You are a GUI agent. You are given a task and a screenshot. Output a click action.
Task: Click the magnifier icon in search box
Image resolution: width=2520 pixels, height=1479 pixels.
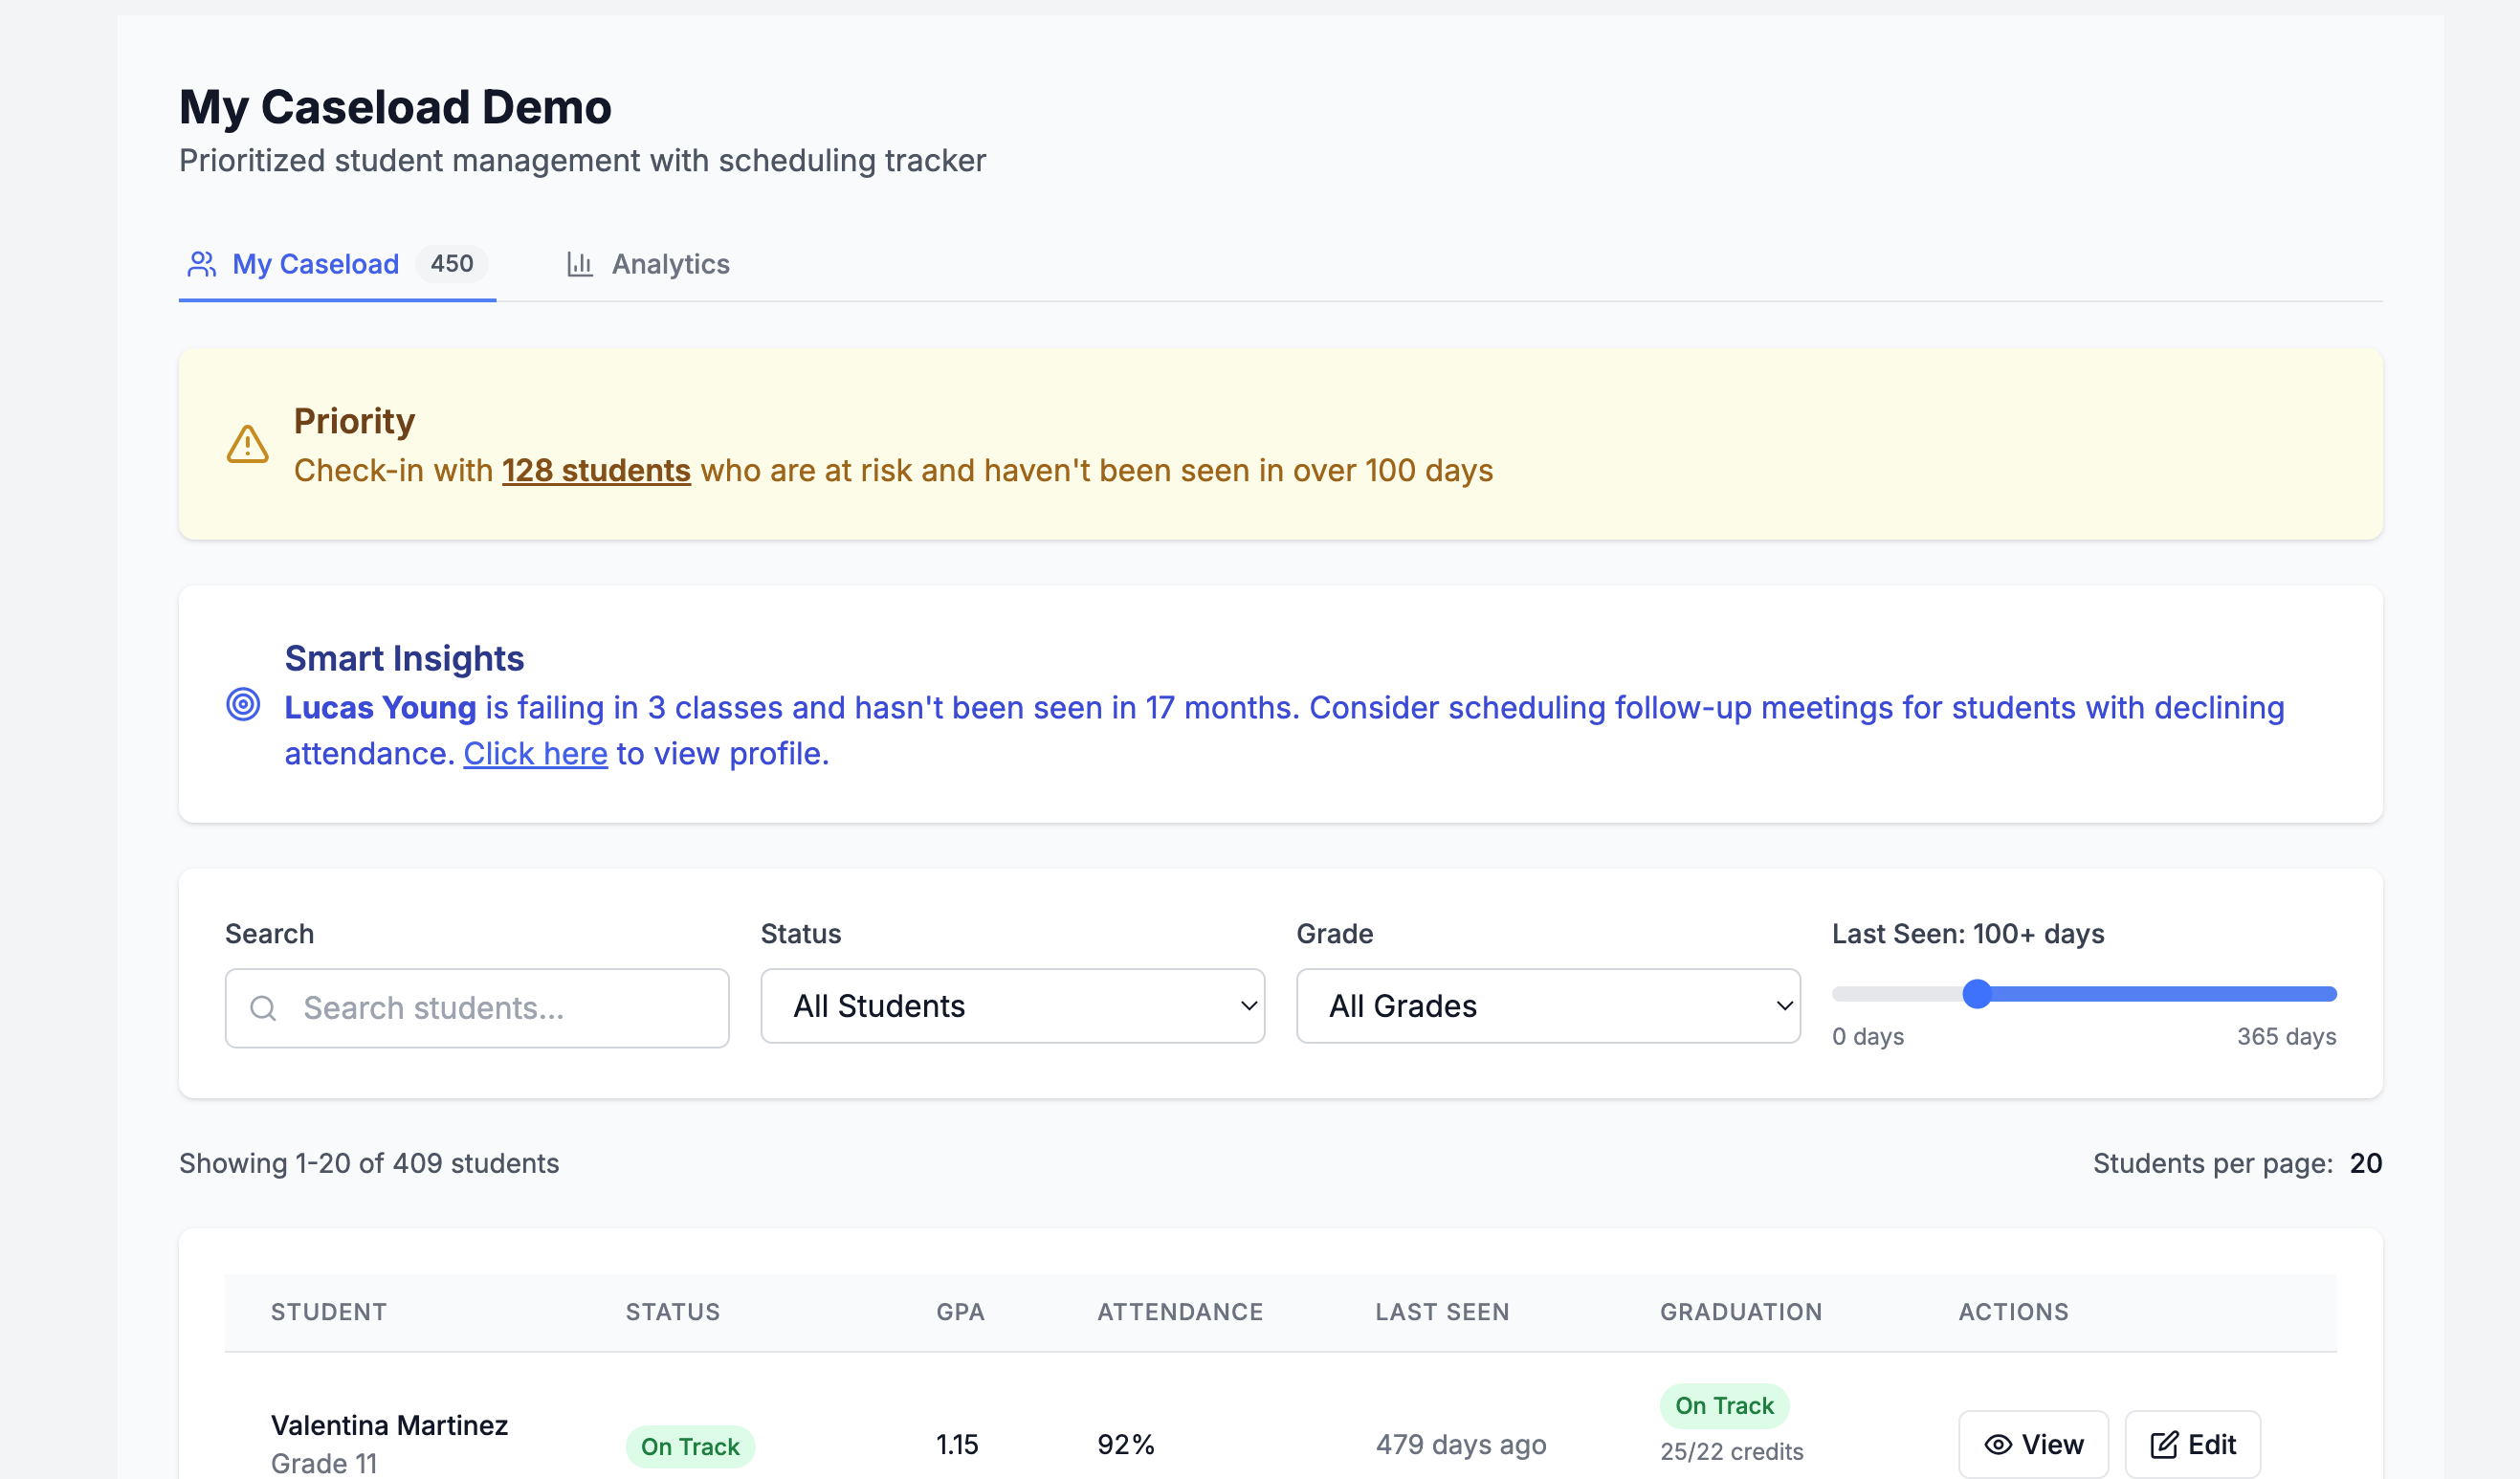click(x=263, y=1008)
